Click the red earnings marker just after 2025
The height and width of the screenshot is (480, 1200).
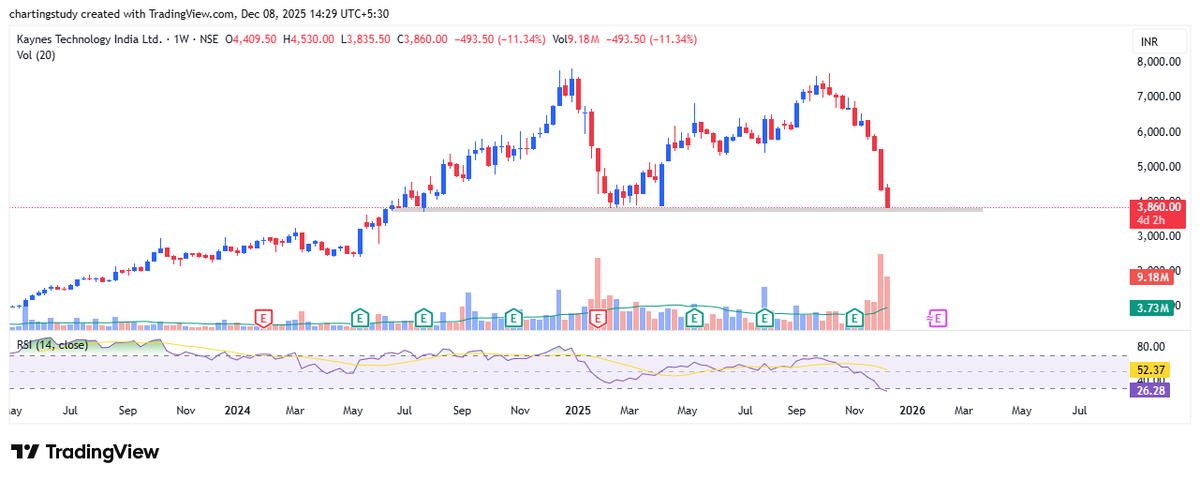(598, 318)
